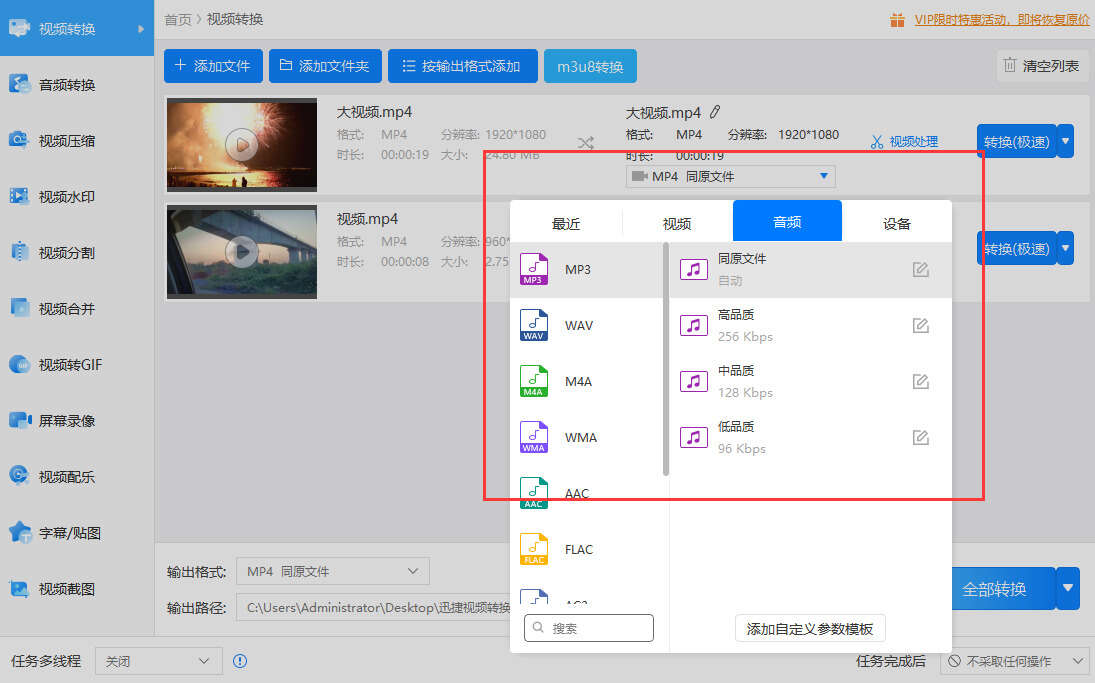Expand the 全部转换 dropdown arrow
Image resolution: width=1095 pixels, height=683 pixels.
click(x=1068, y=588)
